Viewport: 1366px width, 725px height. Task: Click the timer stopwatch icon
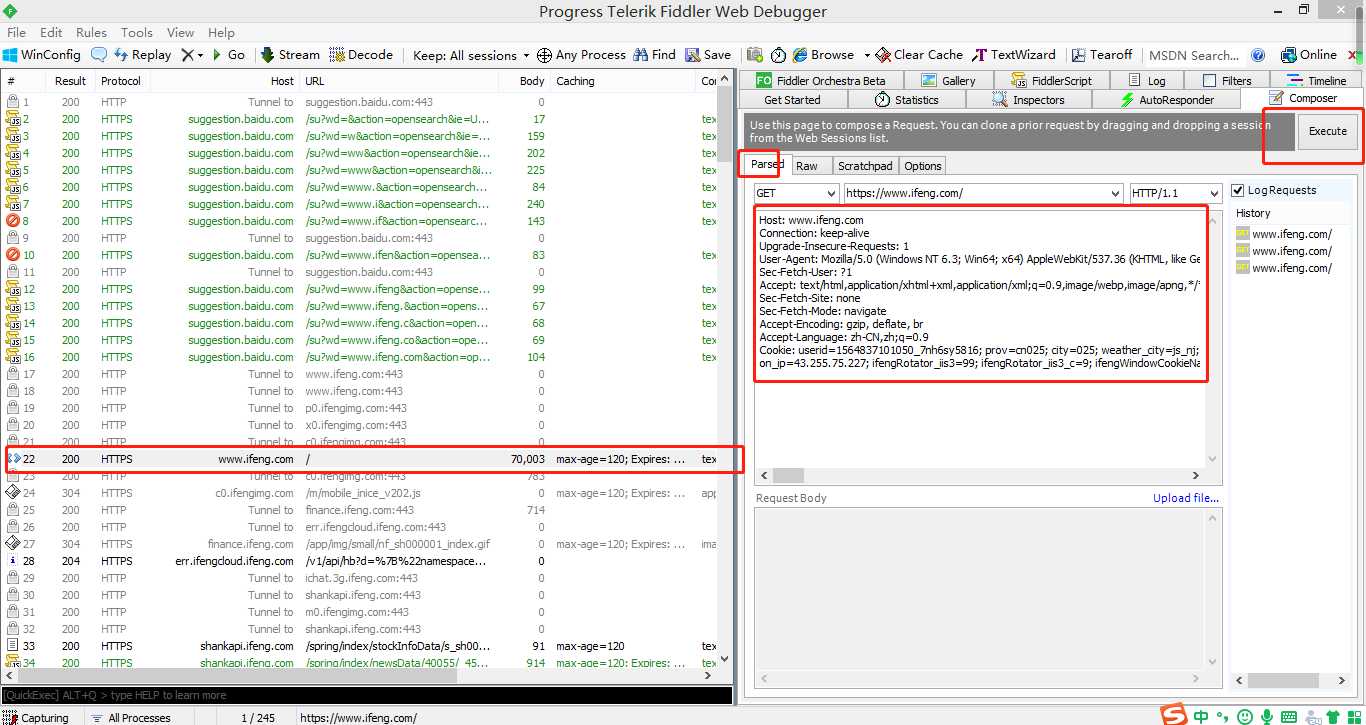coord(778,55)
